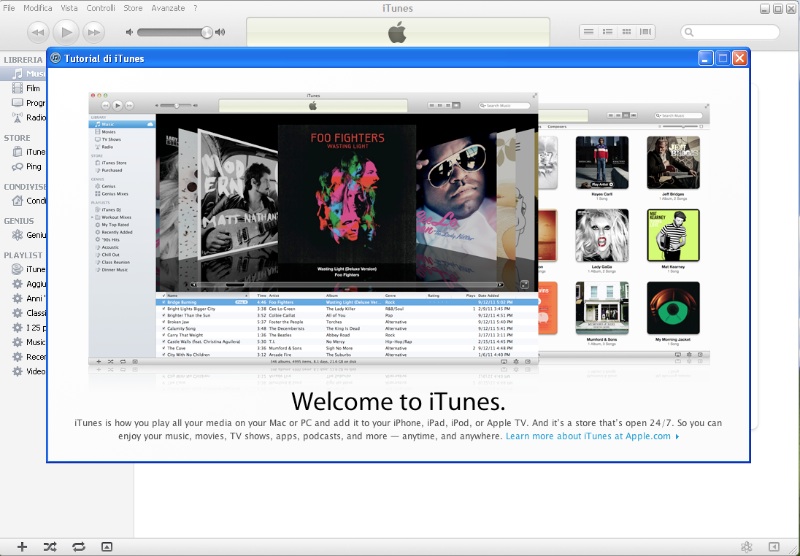Viewport: 800px width, 556px height.
Task: Open the Controlli menu
Action: click(x=101, y=8)
